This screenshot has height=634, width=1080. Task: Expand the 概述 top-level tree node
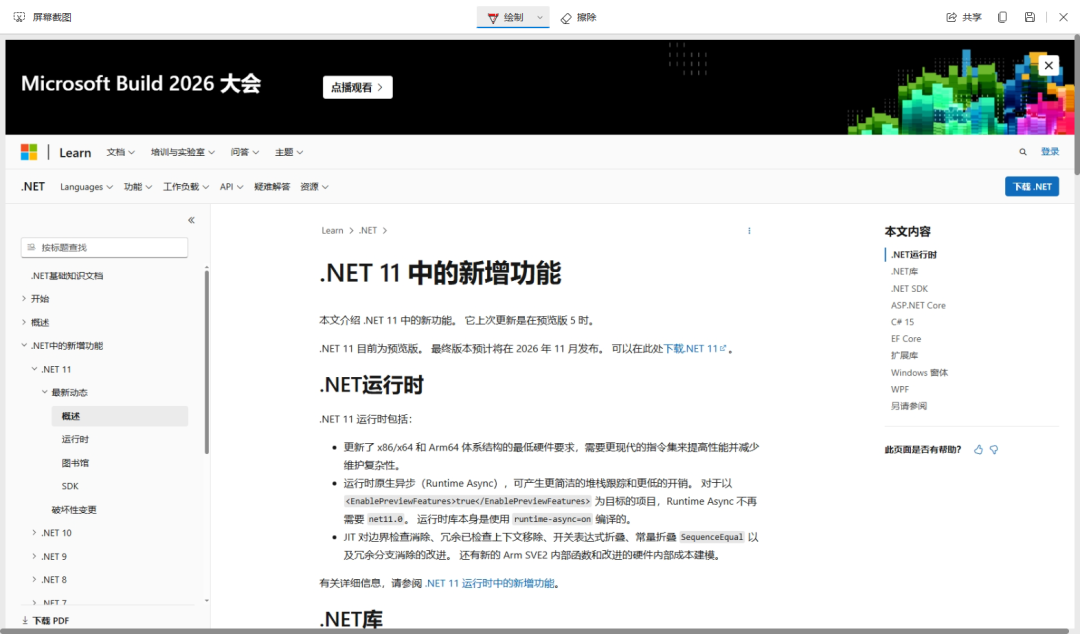(x=24, y=322)
